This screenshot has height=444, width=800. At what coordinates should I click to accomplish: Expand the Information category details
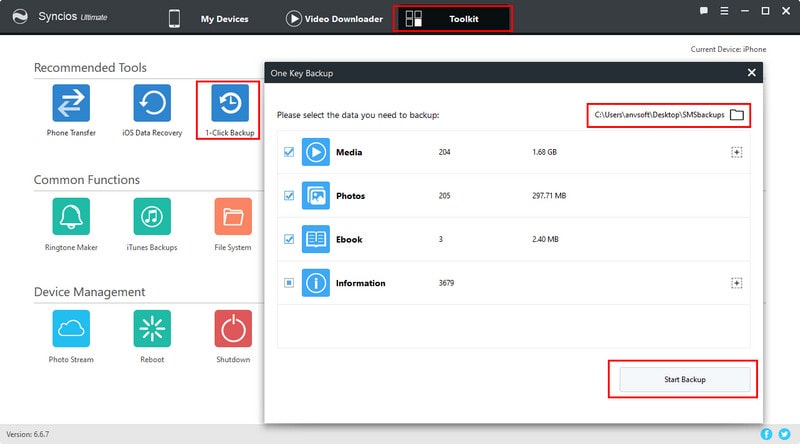coord(737,283)
